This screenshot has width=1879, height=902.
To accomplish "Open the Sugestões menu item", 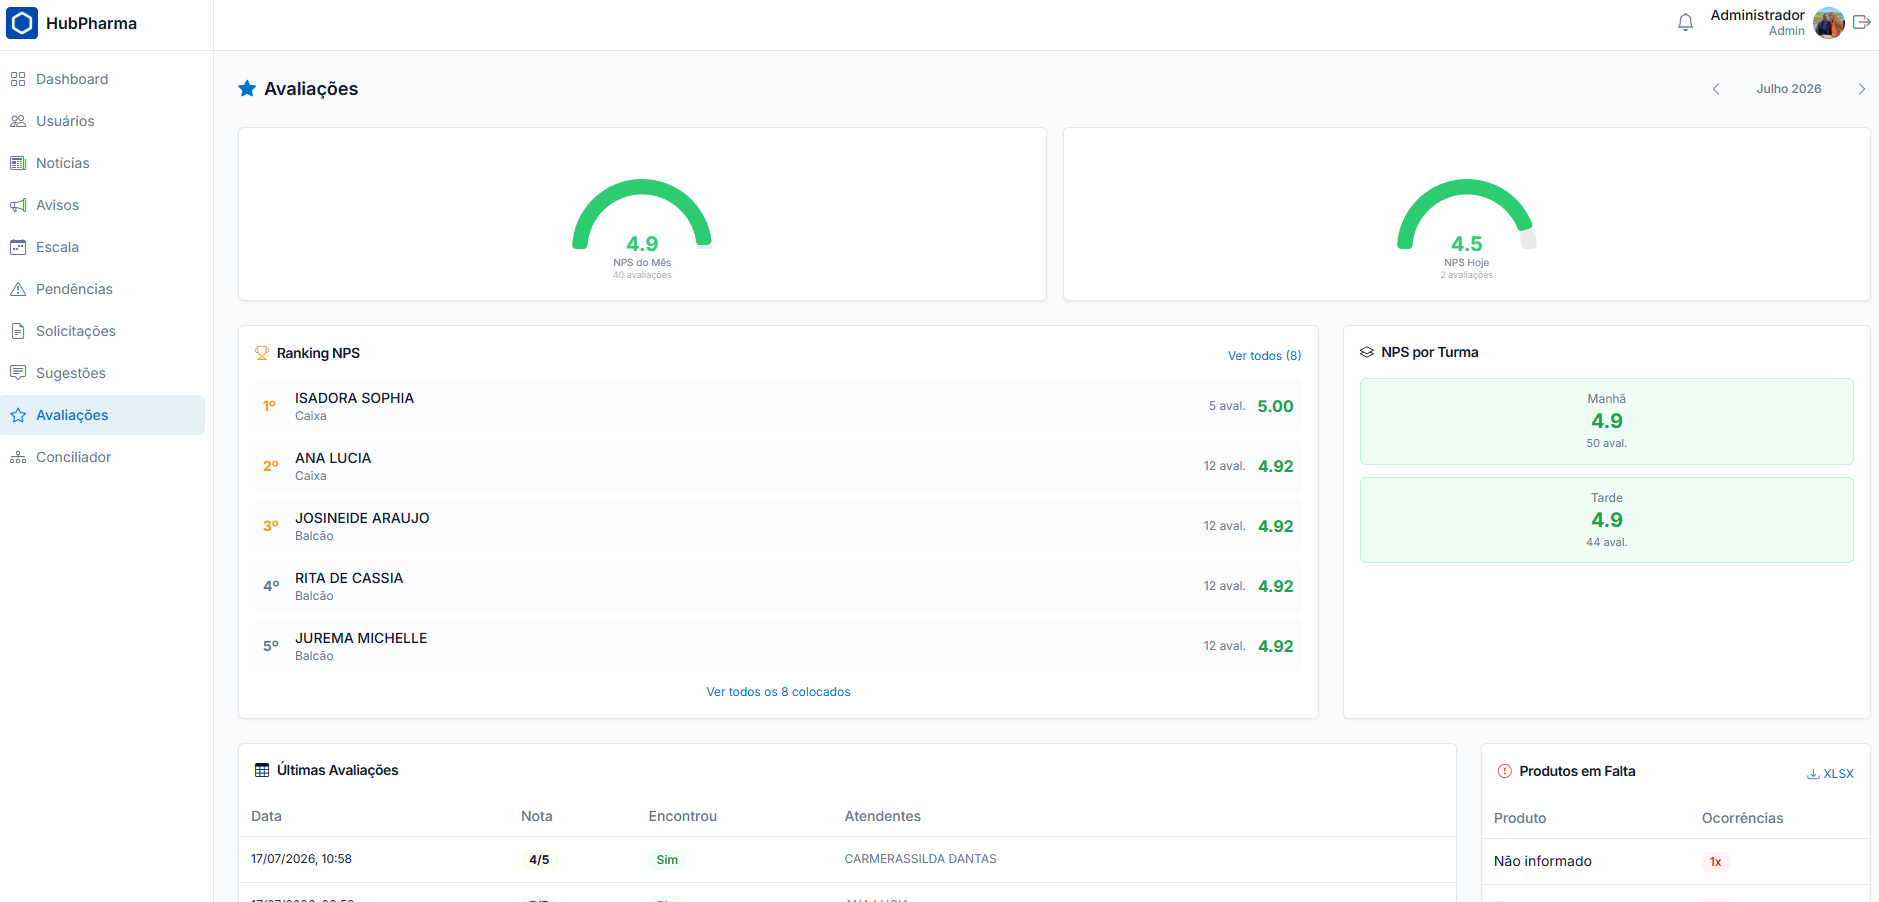I will pos(104,373).
